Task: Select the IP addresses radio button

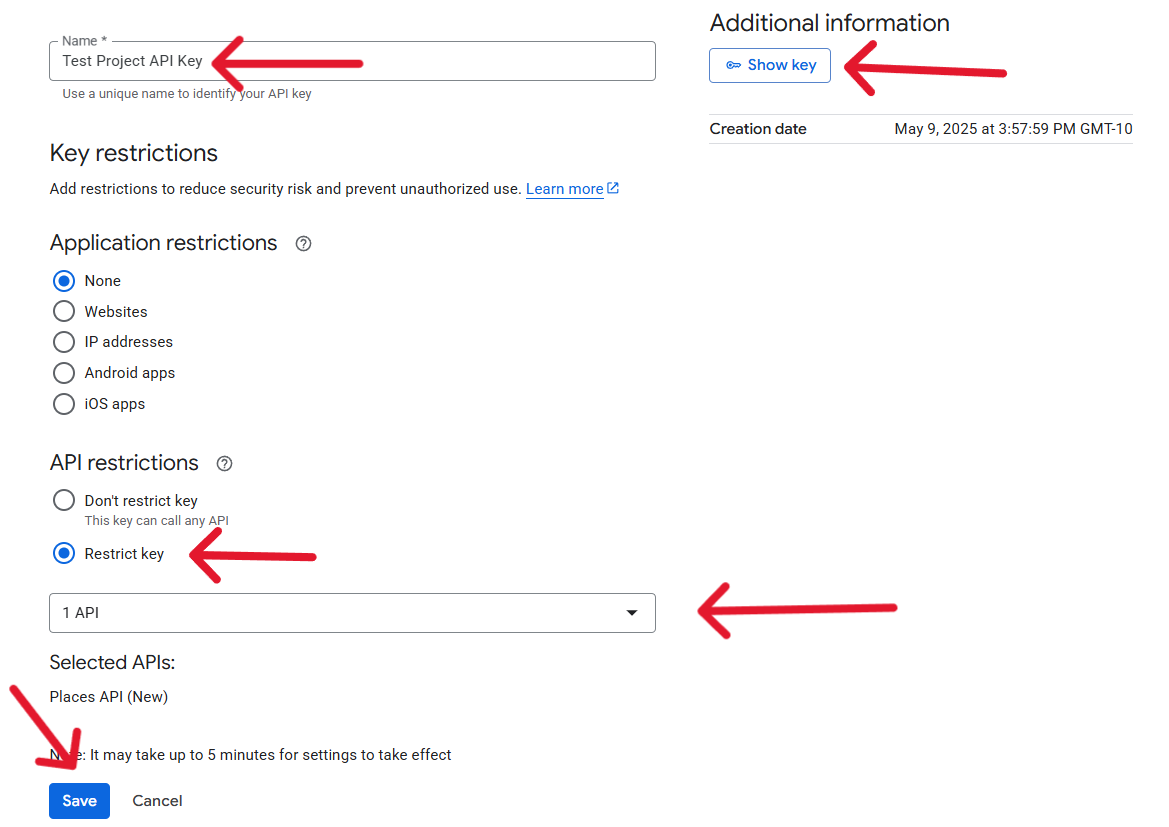Action: [x=64, y=342]
